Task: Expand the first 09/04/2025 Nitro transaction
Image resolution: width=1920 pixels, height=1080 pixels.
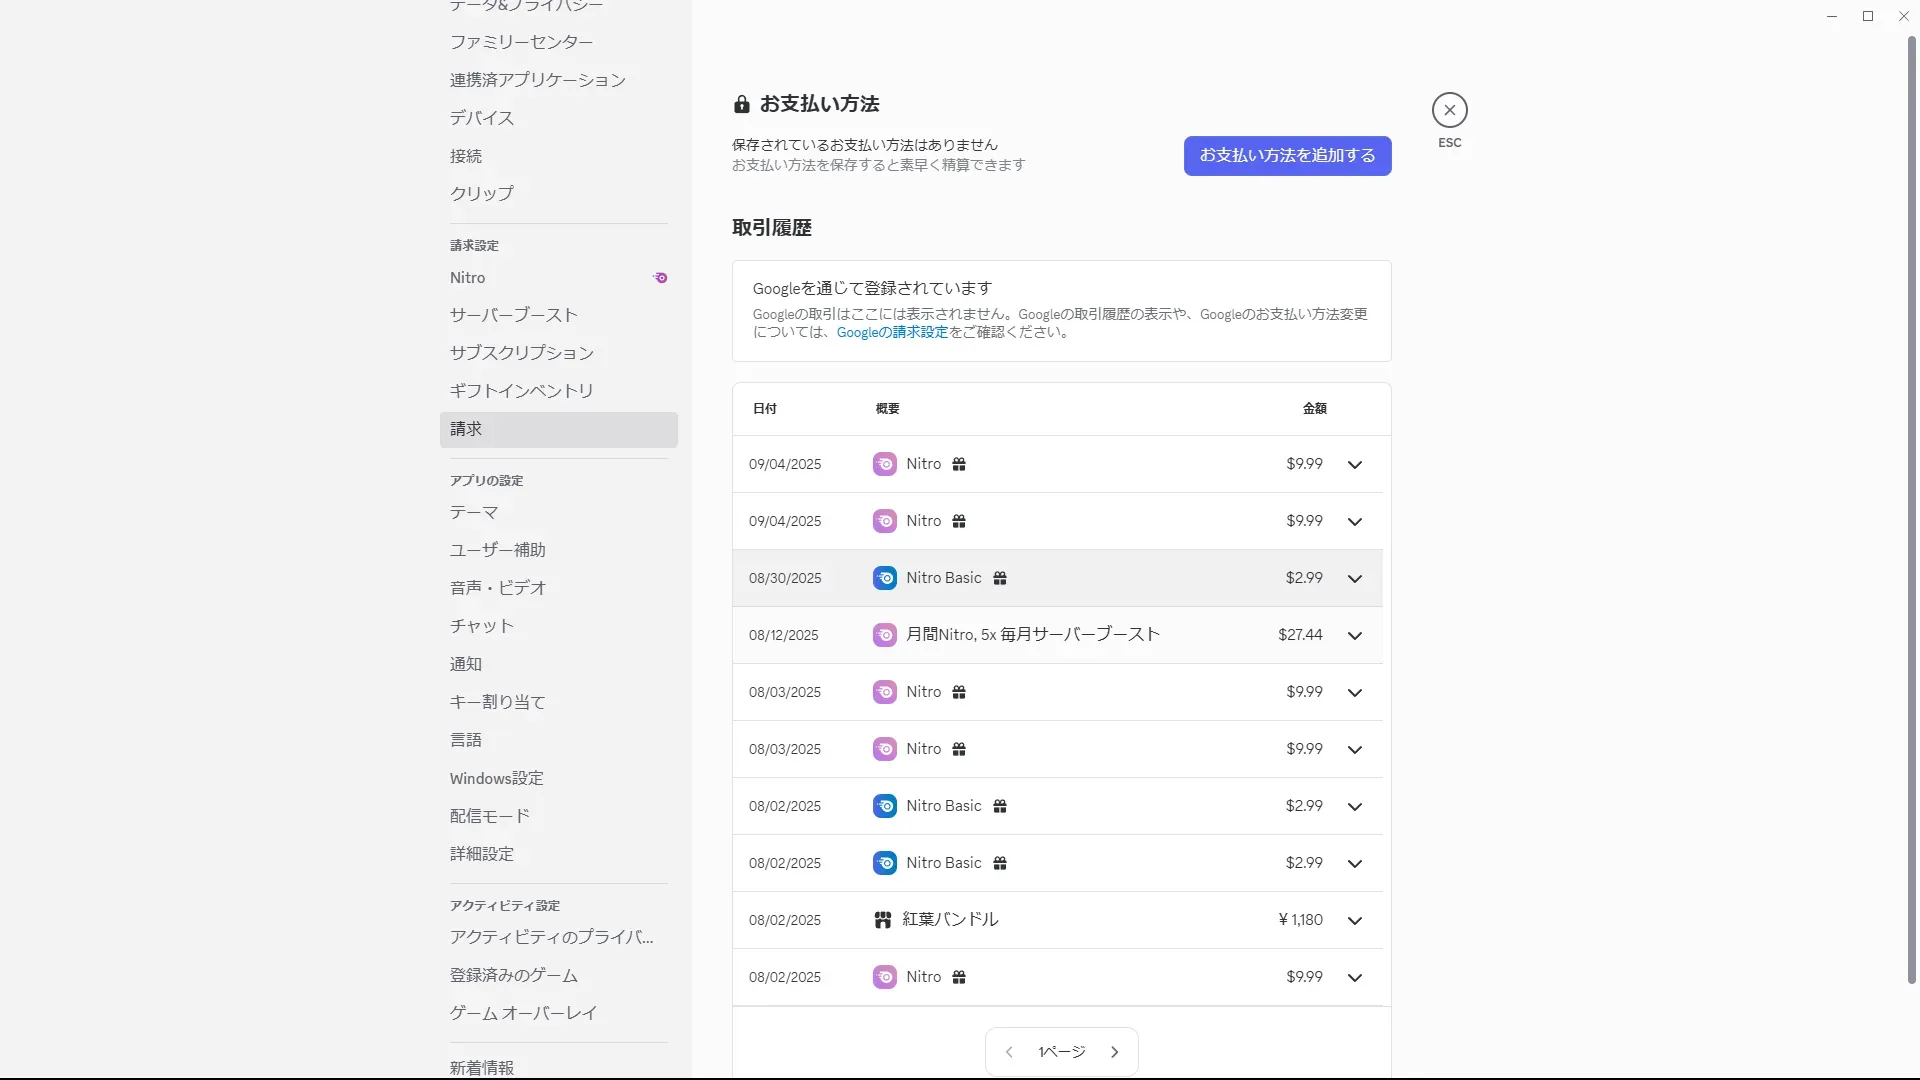Action: click(x=1354, y=464)
